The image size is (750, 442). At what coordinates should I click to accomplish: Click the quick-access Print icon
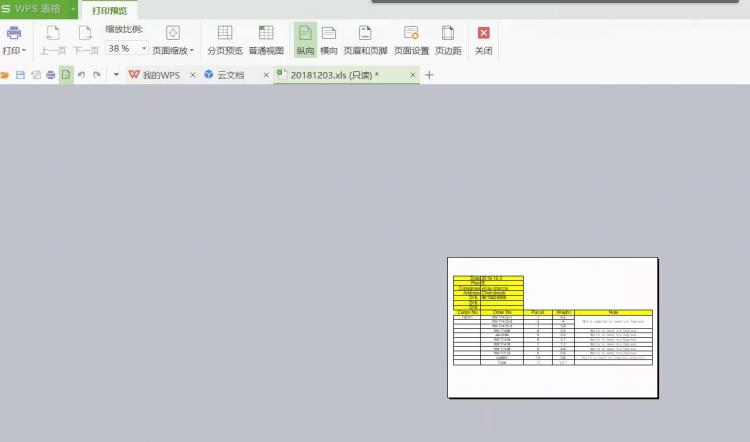pos(51,75)
